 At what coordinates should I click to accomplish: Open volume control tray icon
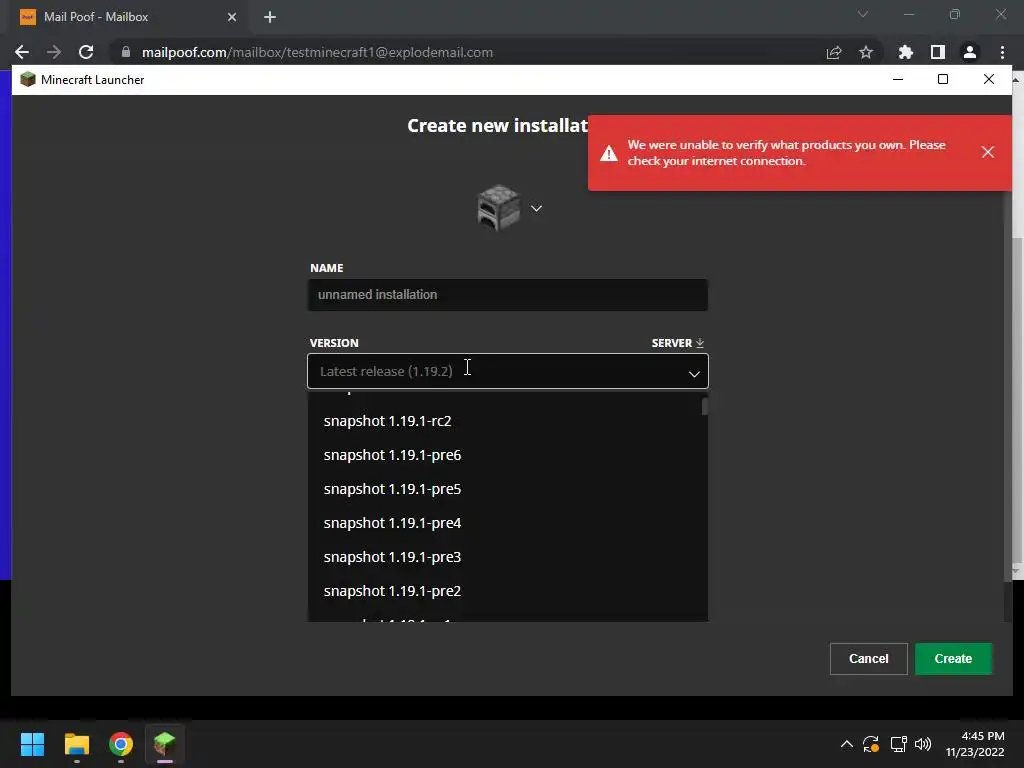(x=923, y=744)
